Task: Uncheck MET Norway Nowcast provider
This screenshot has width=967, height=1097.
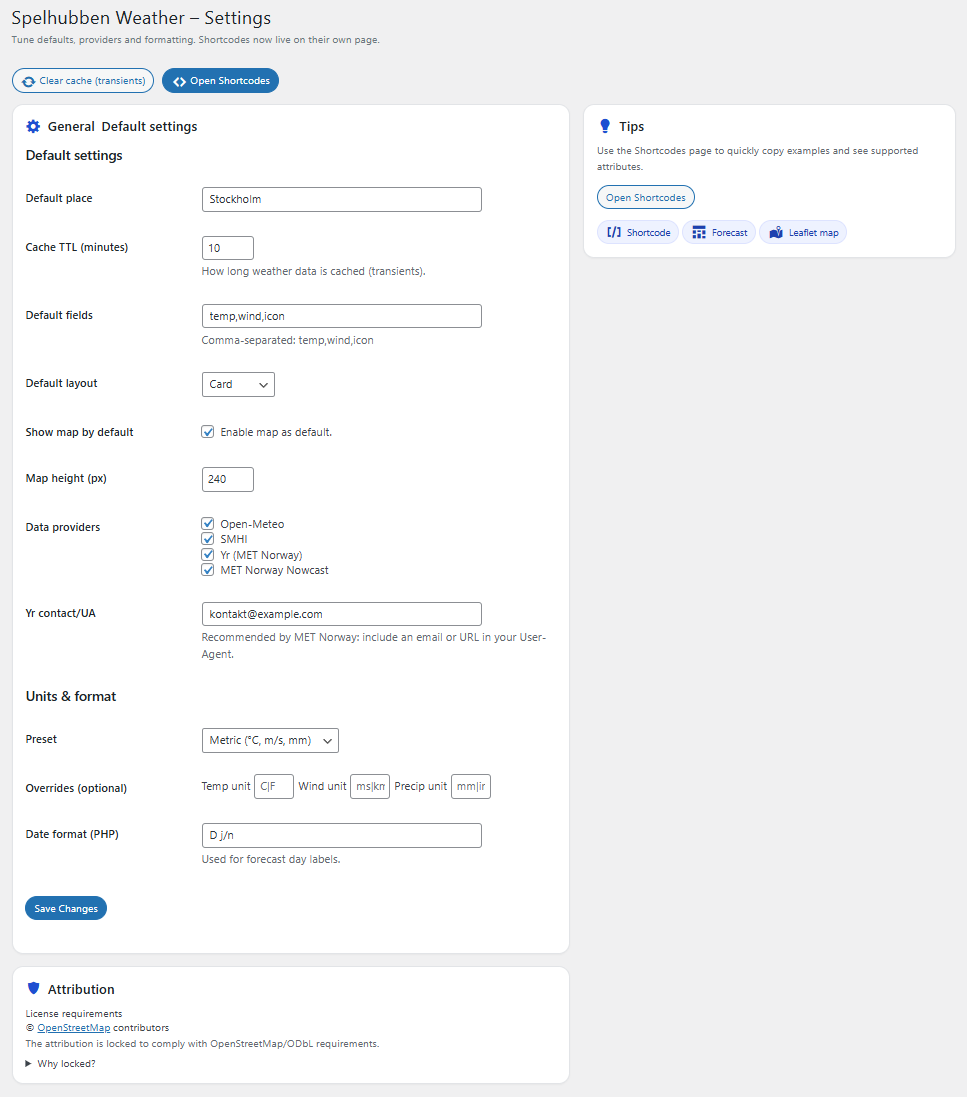Action: tap(207, 570)
